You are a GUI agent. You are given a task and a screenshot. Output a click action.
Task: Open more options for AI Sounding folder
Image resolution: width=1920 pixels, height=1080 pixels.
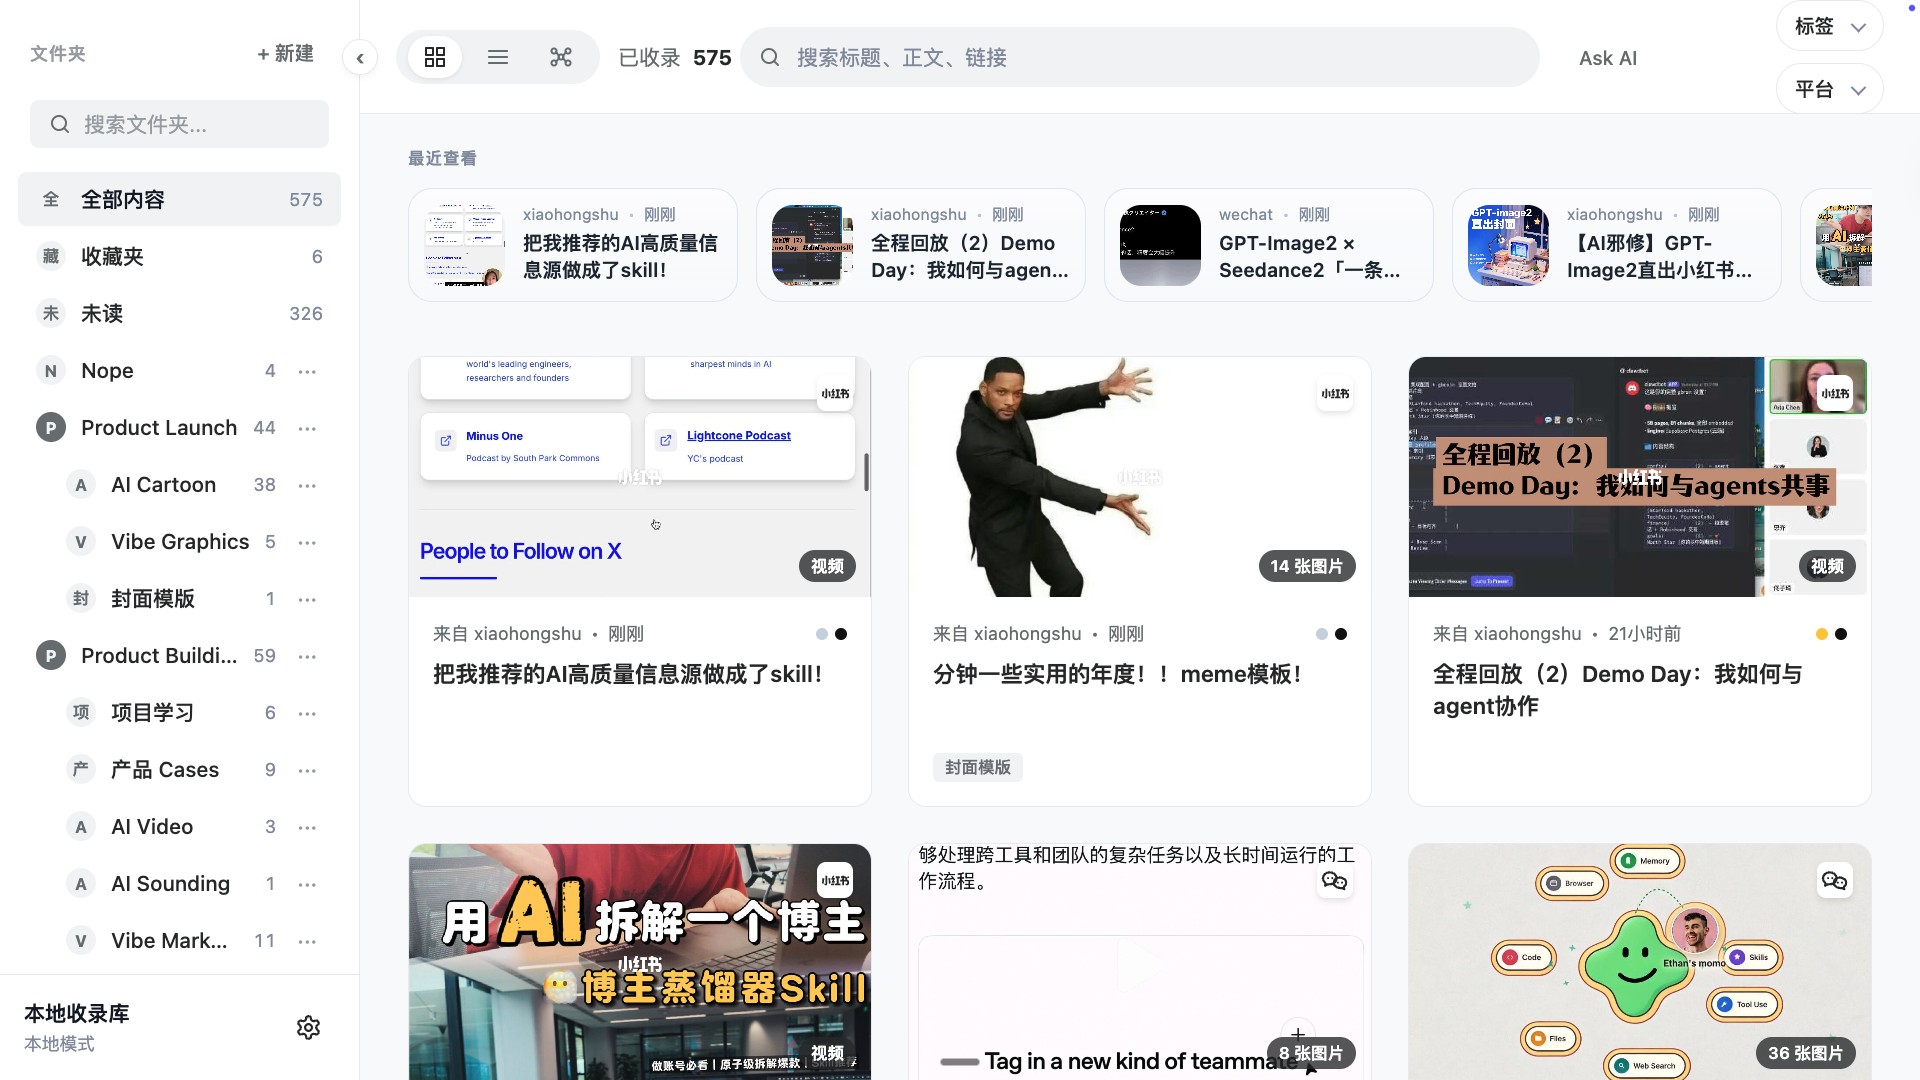click(x=307, y=884)
